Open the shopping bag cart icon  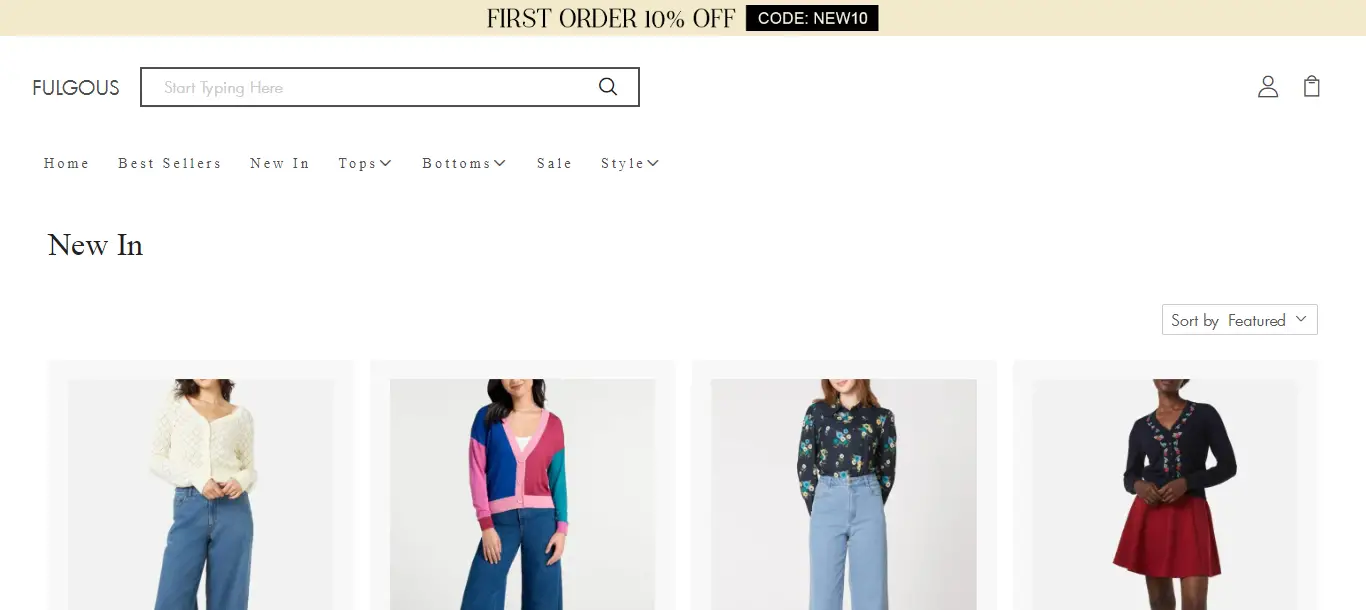(1312, 87)
